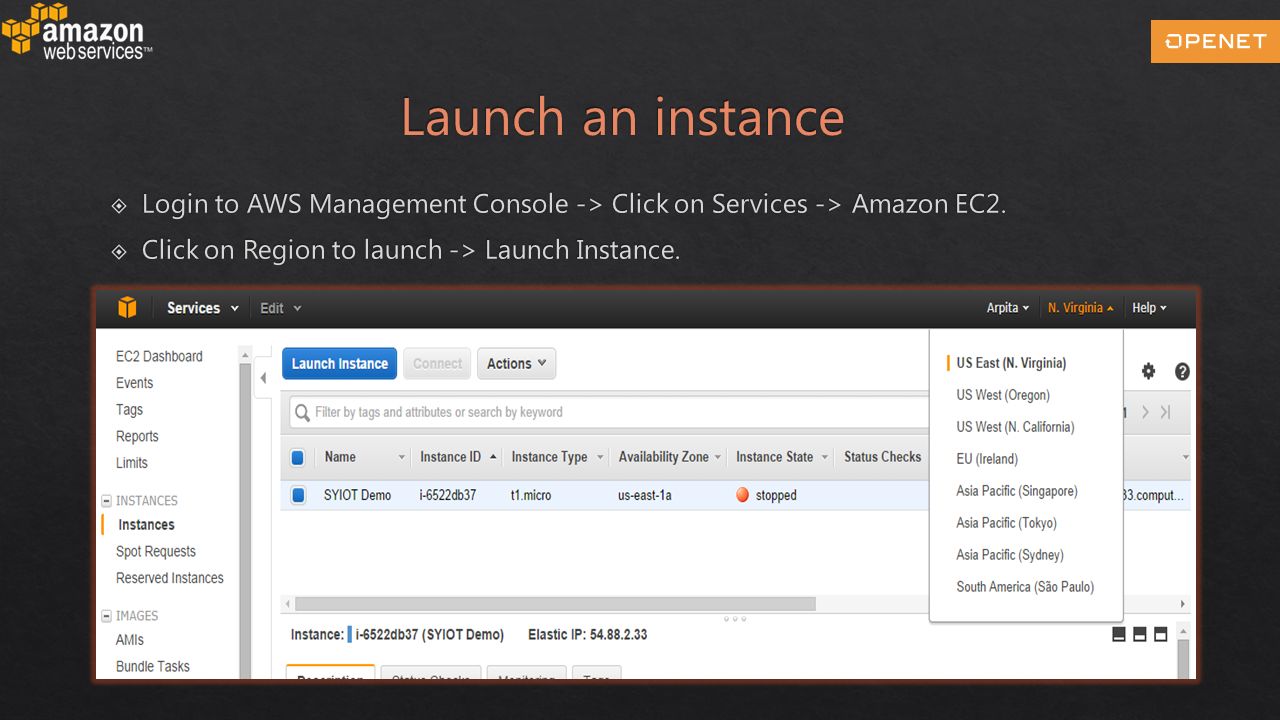
Task: Click the sidebar vertical scrollbar thumb
Action: point(245,520)
